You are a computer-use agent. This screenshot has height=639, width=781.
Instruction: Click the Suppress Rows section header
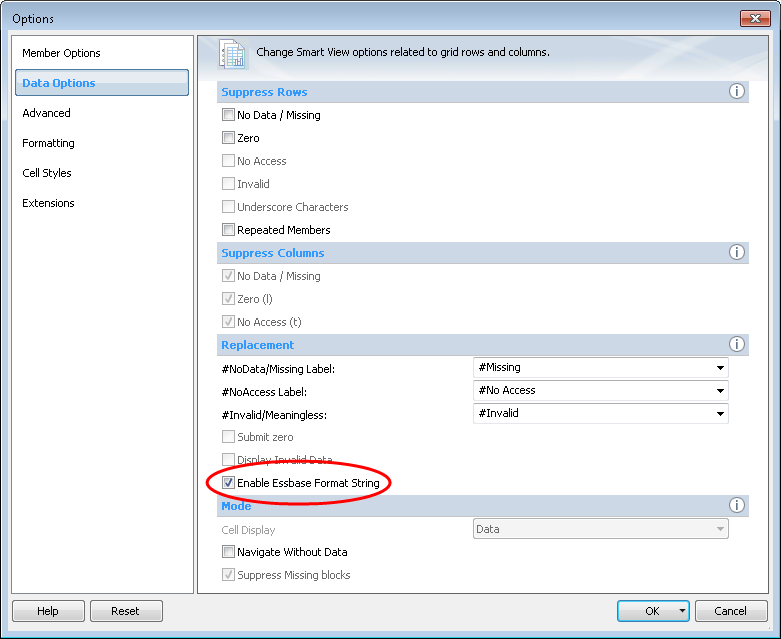(264, 92)
